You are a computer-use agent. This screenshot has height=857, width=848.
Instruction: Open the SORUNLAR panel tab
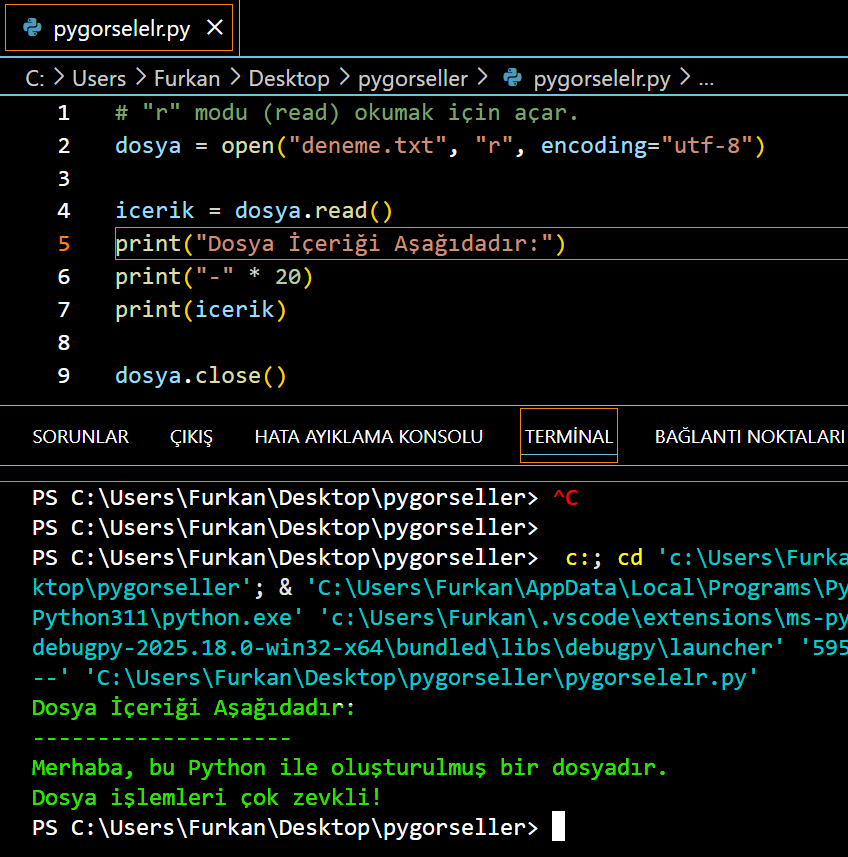(x=80, y=437)
